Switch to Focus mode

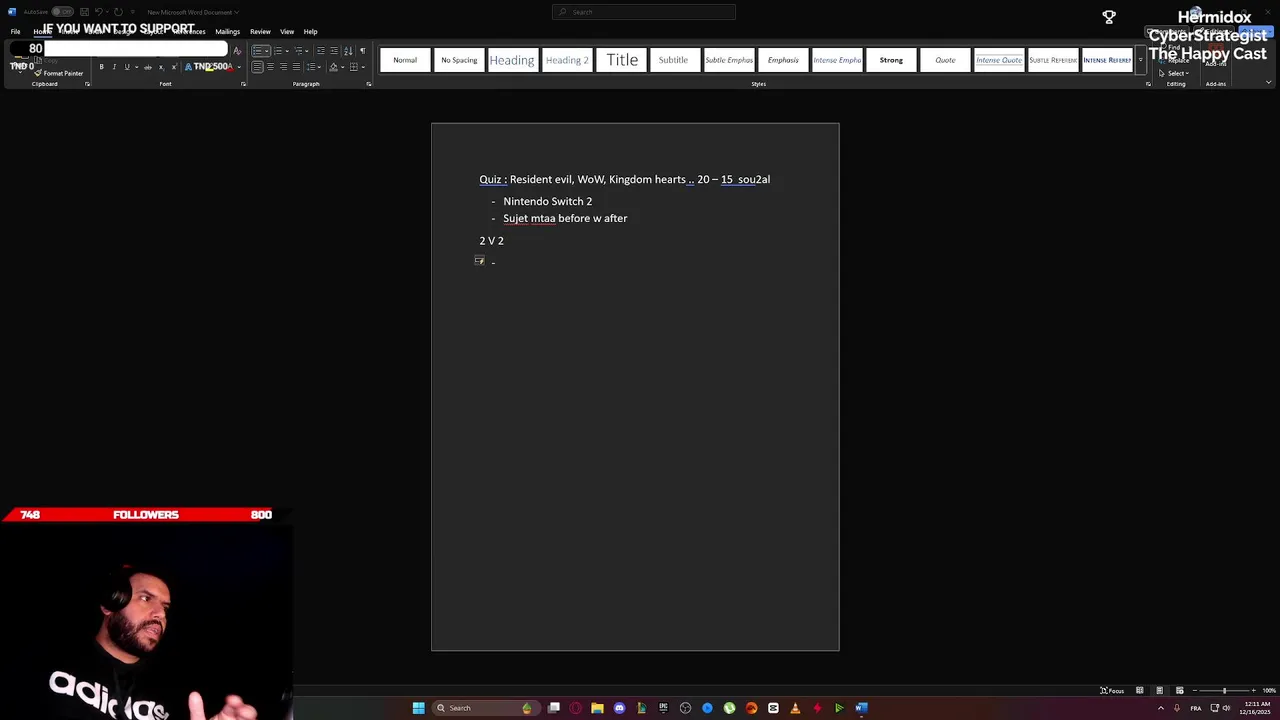tap(1112, 691)
